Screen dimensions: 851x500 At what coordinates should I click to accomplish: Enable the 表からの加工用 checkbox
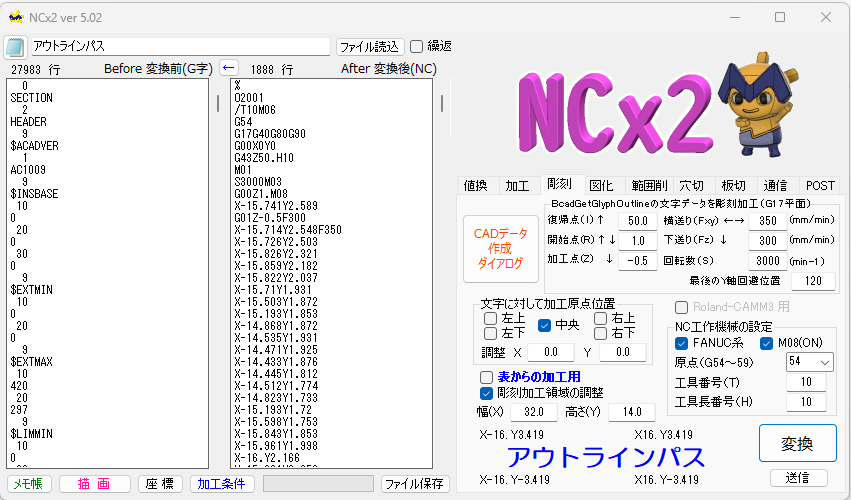point(487,377)
